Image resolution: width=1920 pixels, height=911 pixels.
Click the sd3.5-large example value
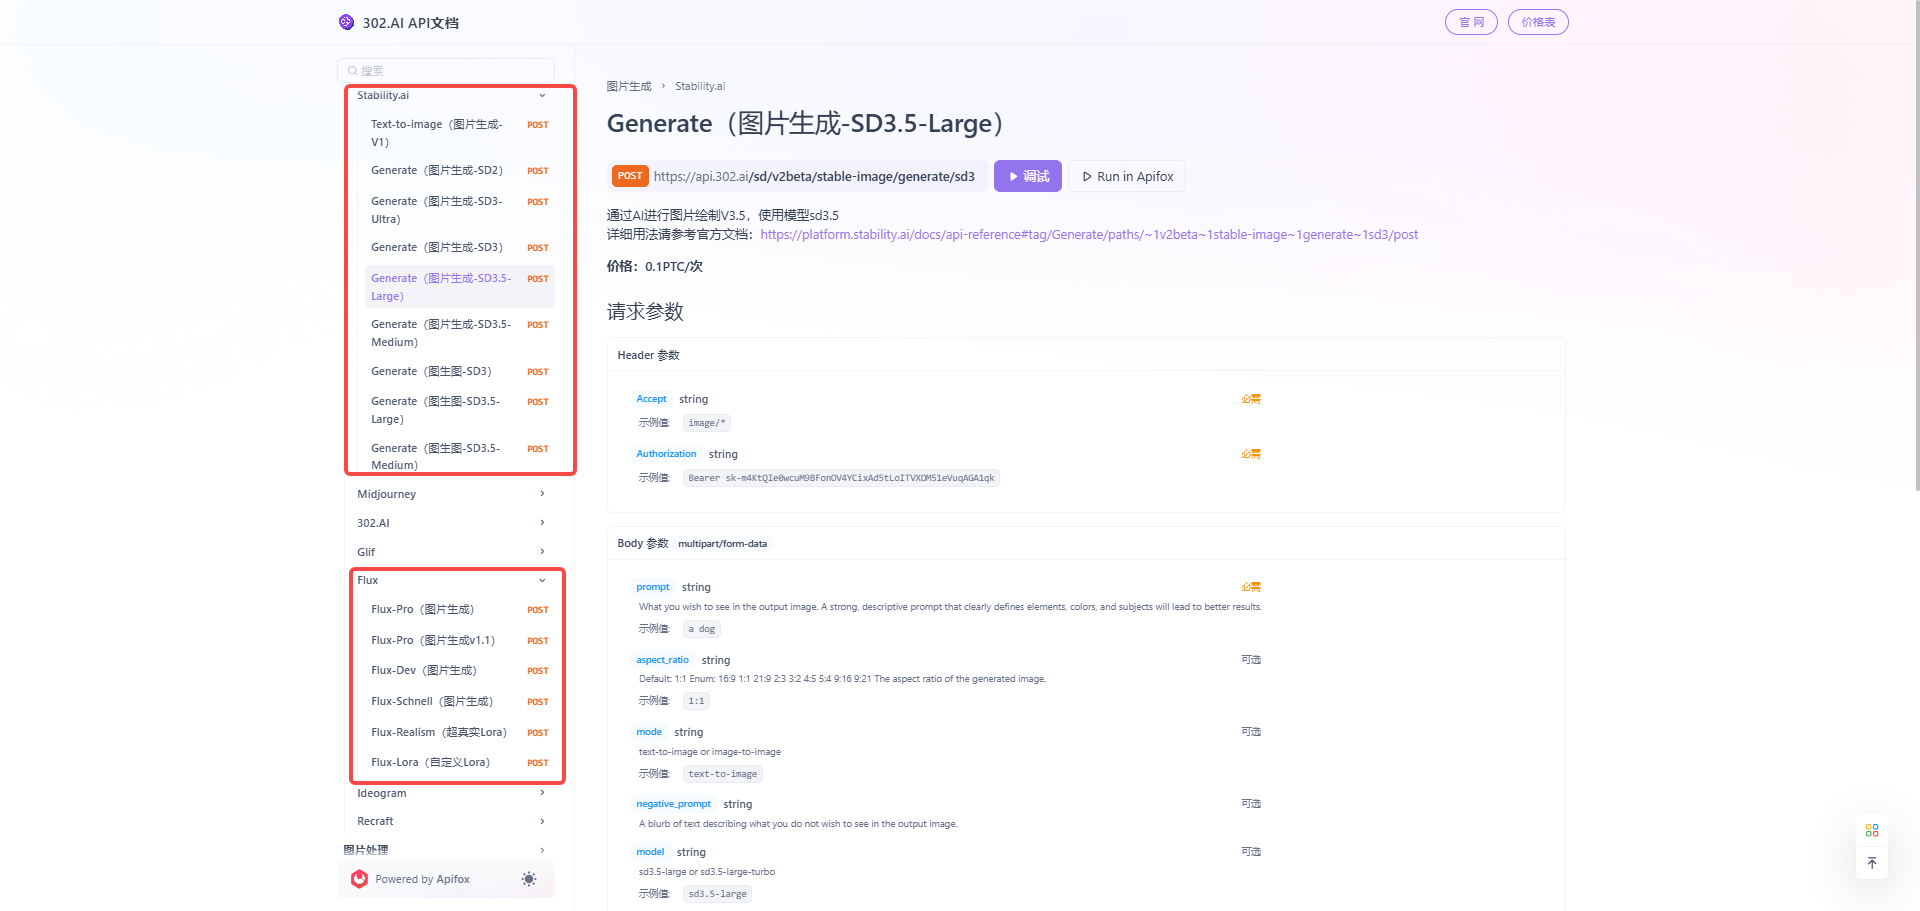point(717,894)
